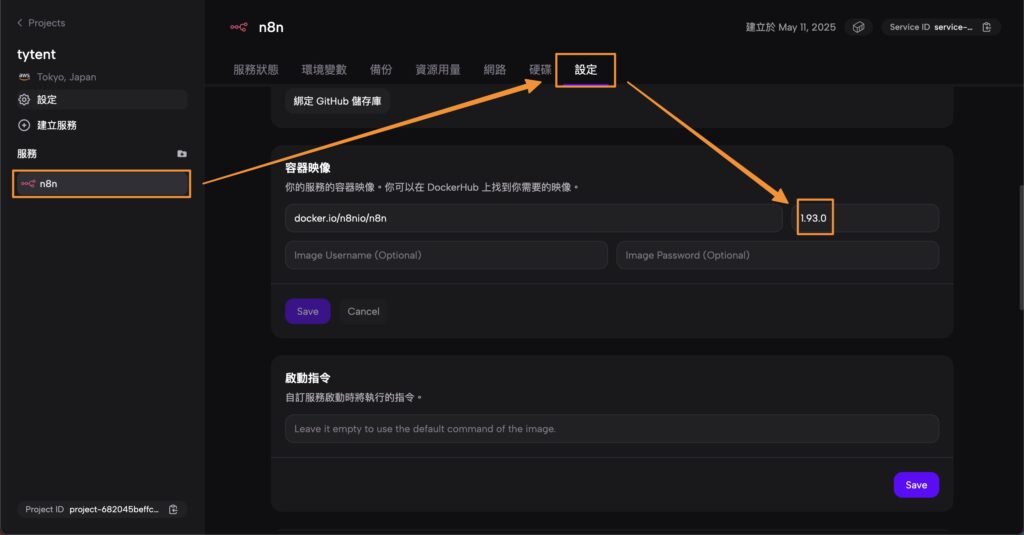
Task: Click 綁定 GitHub 儲存庫 button
Action: pos(337,101)
